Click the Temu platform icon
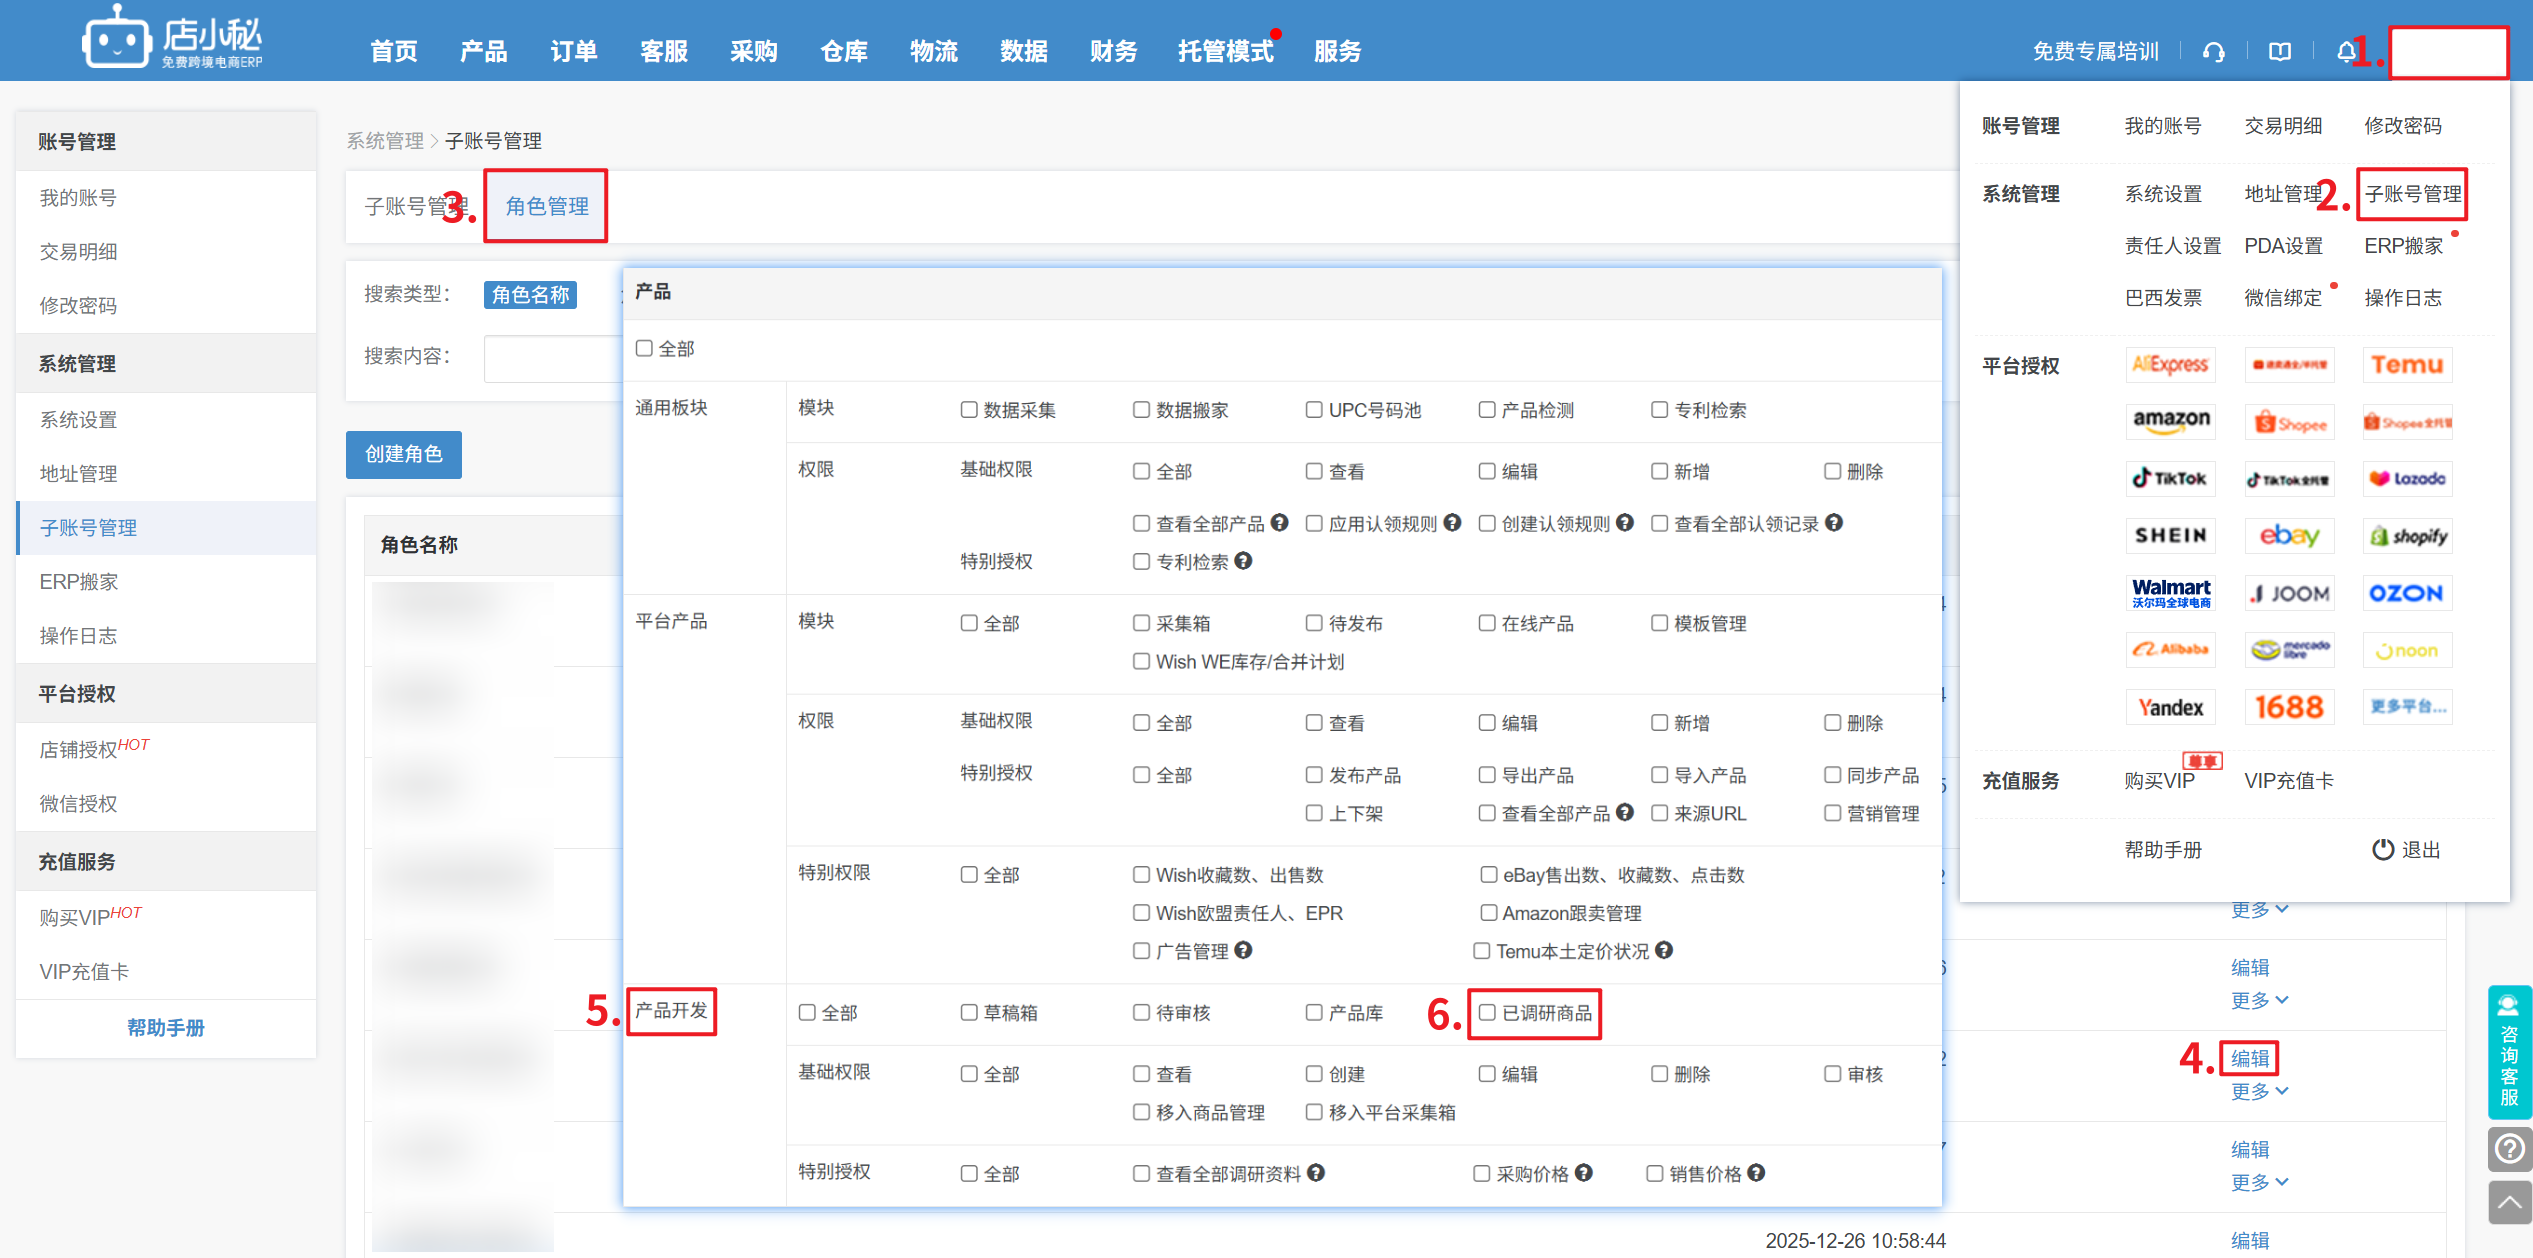This screenshot has width=2533, height=1258. tap(2406, 365)
